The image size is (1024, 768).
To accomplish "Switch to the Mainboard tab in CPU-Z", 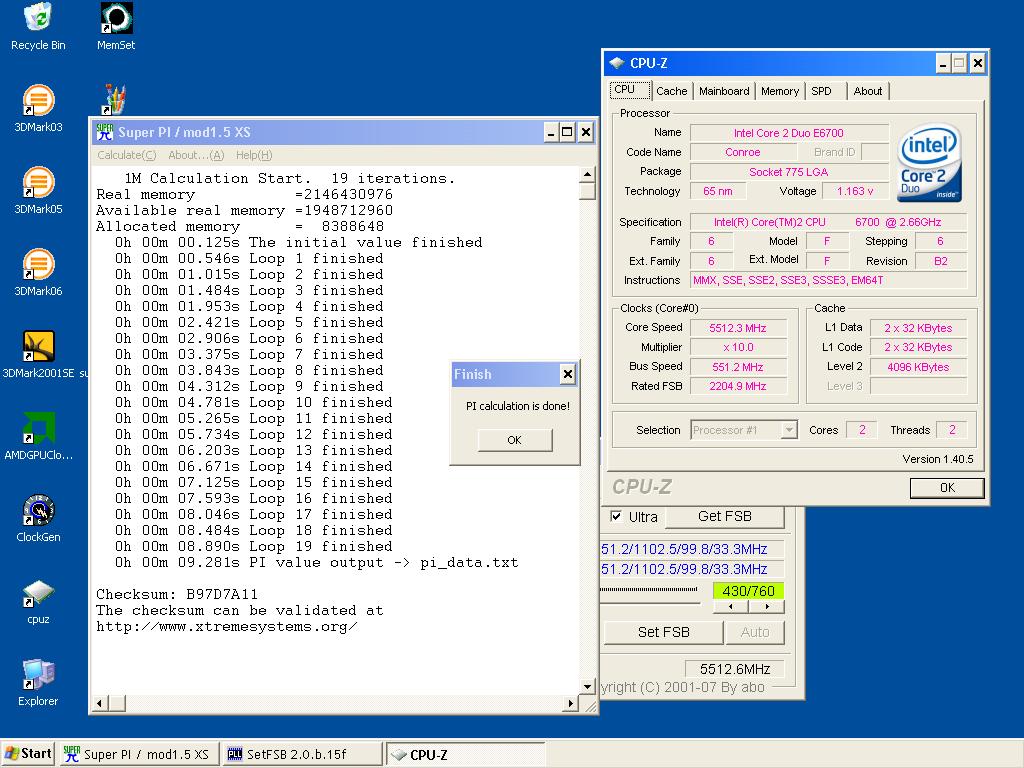I will click(x=724, y=91).
